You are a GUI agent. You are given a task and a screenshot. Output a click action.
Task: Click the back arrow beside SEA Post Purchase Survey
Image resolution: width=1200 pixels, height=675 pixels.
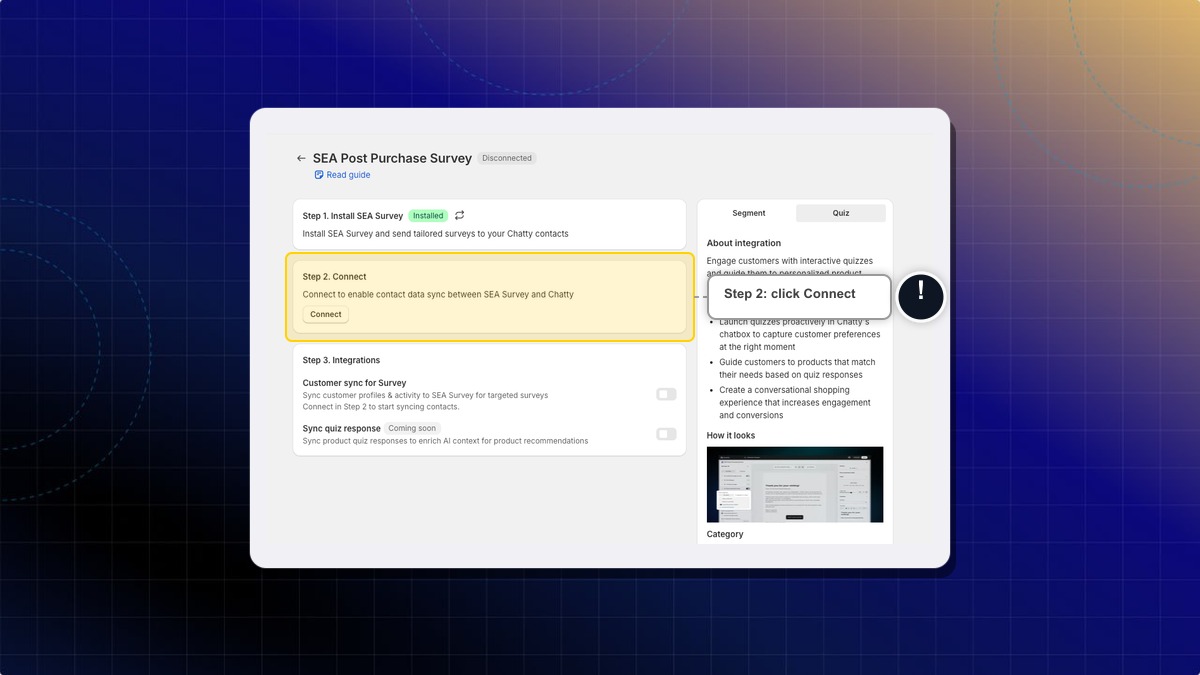pos(301,158)
